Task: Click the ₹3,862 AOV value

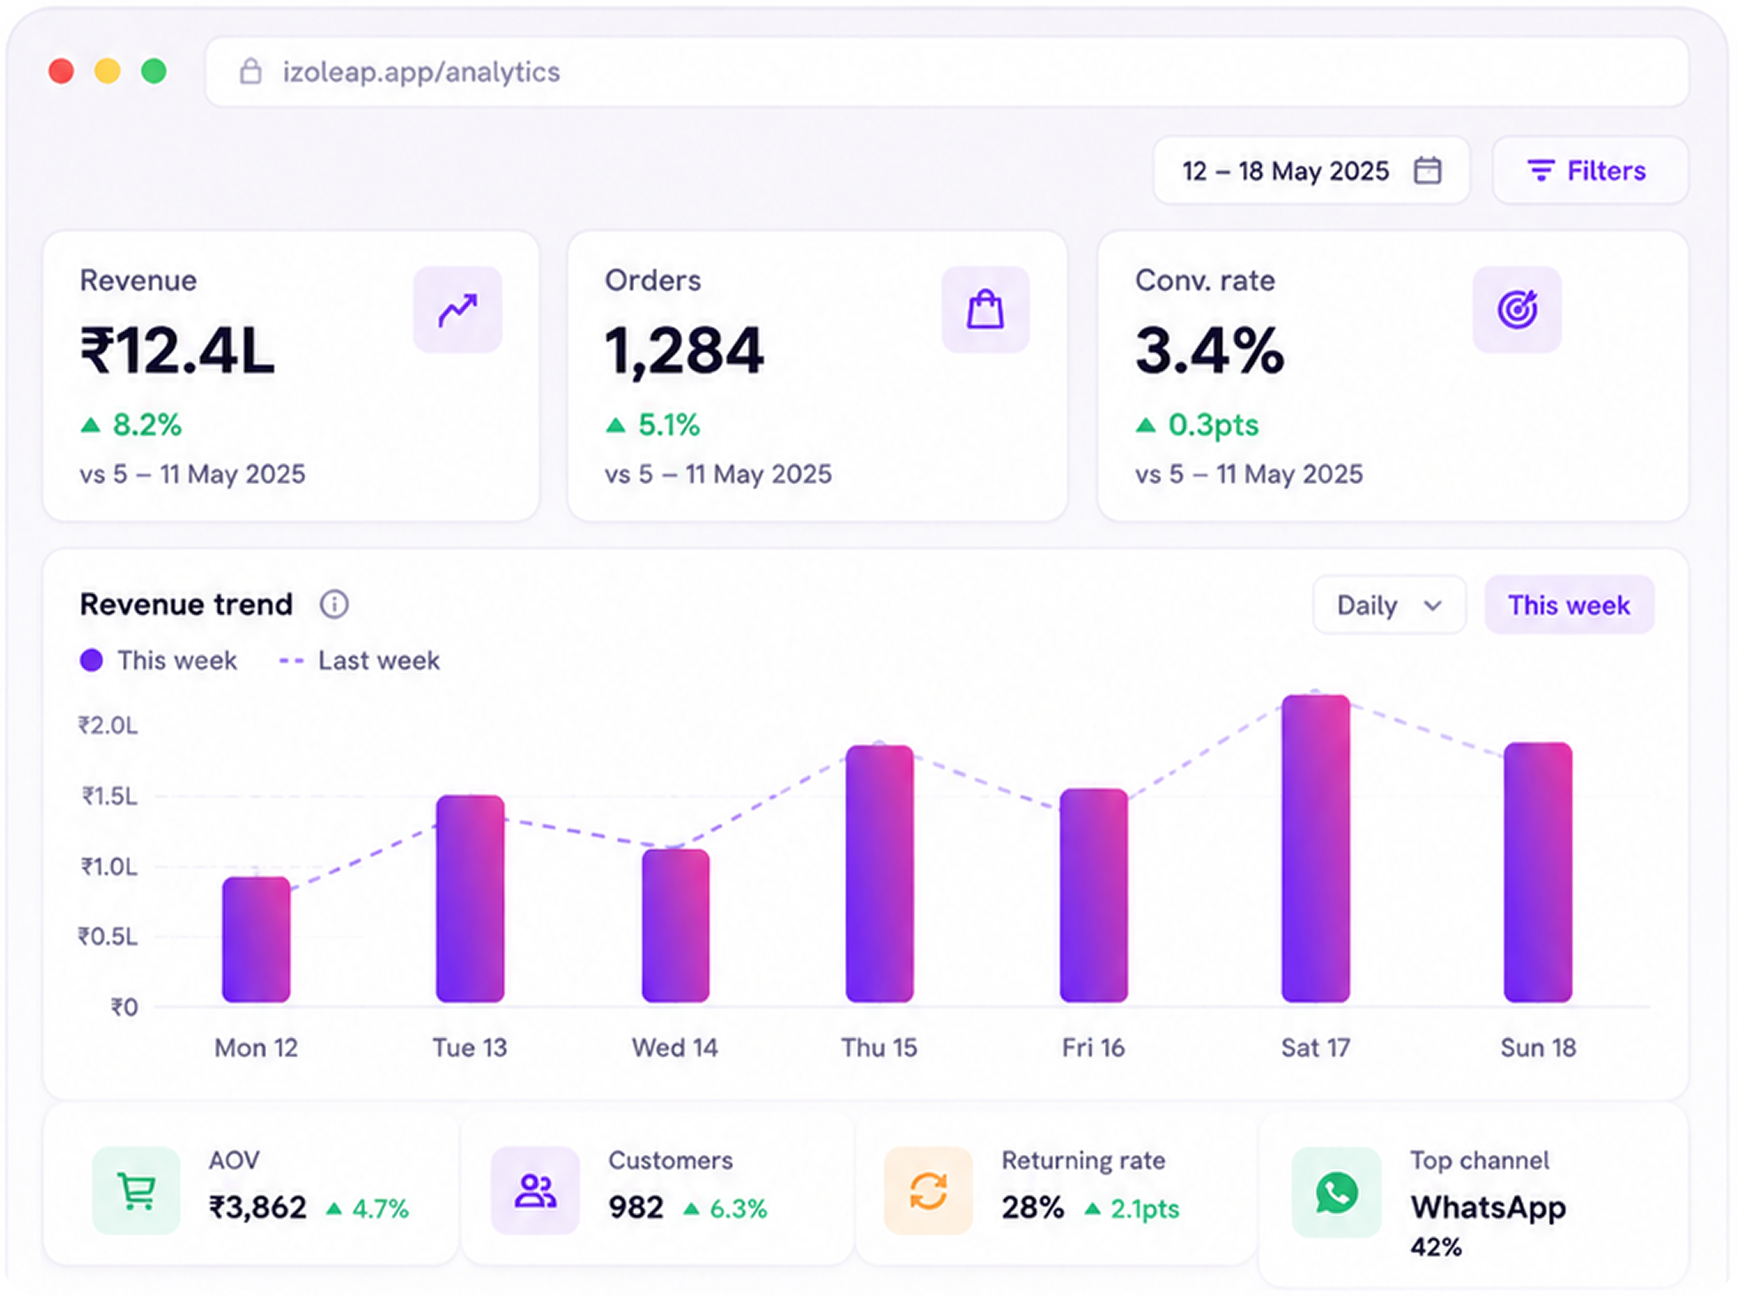Action: (x=258, y=1208)
